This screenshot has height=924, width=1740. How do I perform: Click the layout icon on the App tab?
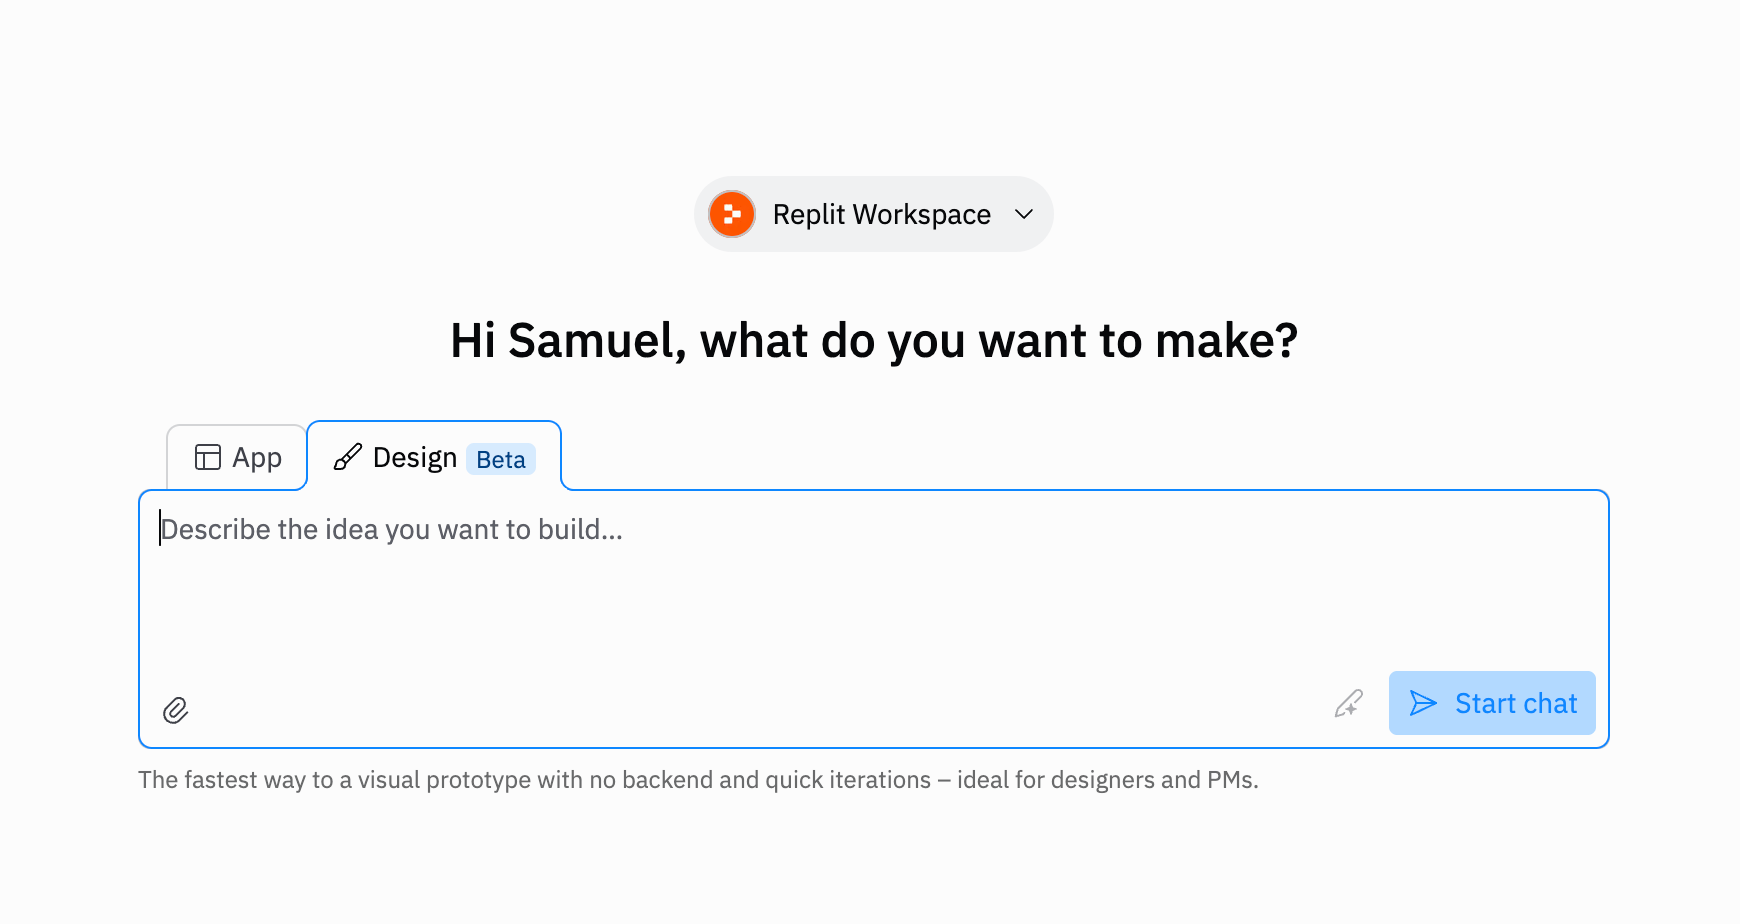point(206,457)
